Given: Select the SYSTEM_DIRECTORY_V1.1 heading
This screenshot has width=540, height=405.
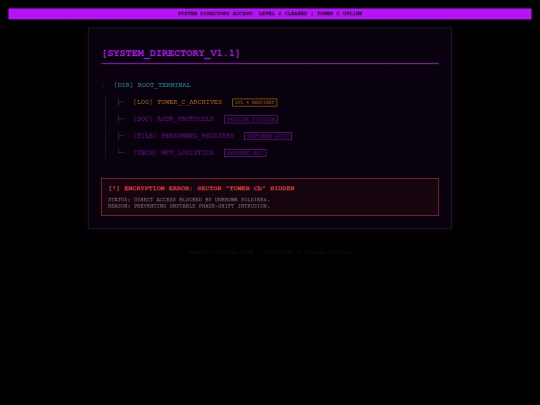Looking at the screenshot, I should tap(171, 53).
